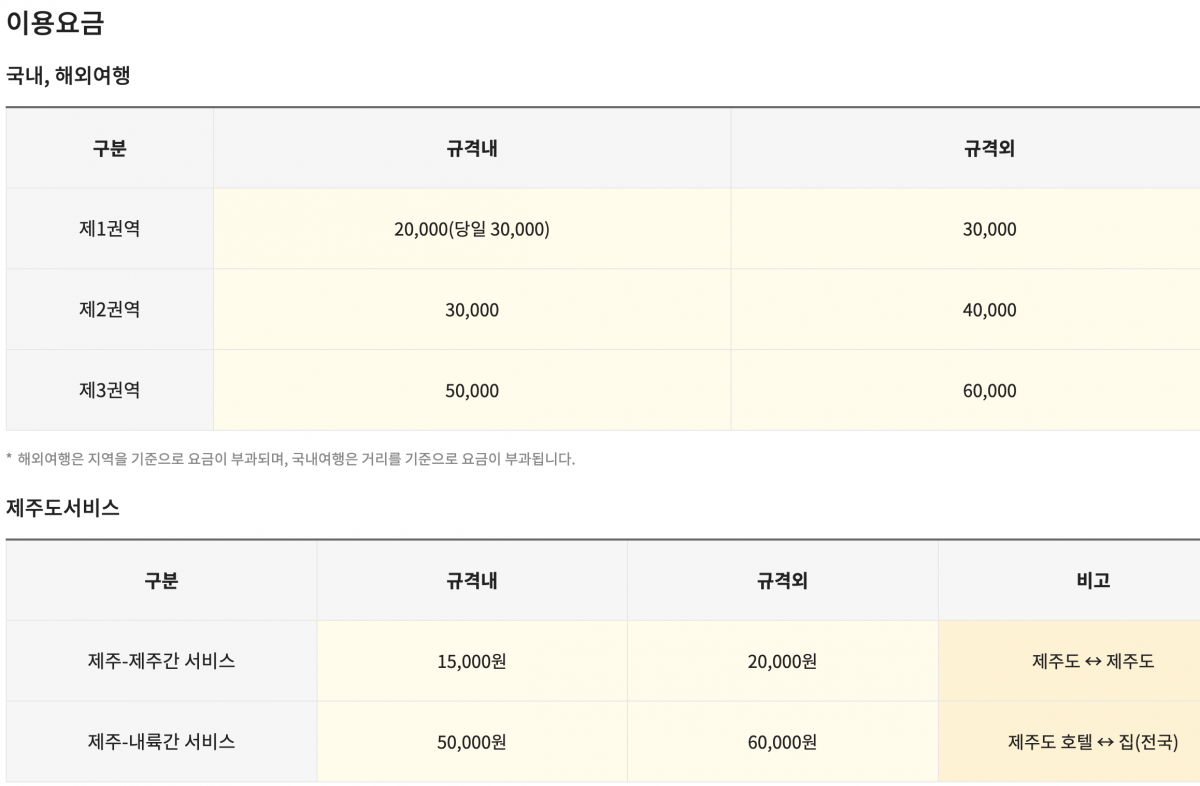The height and width of the screenshot is (786, 1200).
Task: Click the 제주도 ↔ 제주도 note cell
Action: pyautogui.click(x=1093, y=661)
